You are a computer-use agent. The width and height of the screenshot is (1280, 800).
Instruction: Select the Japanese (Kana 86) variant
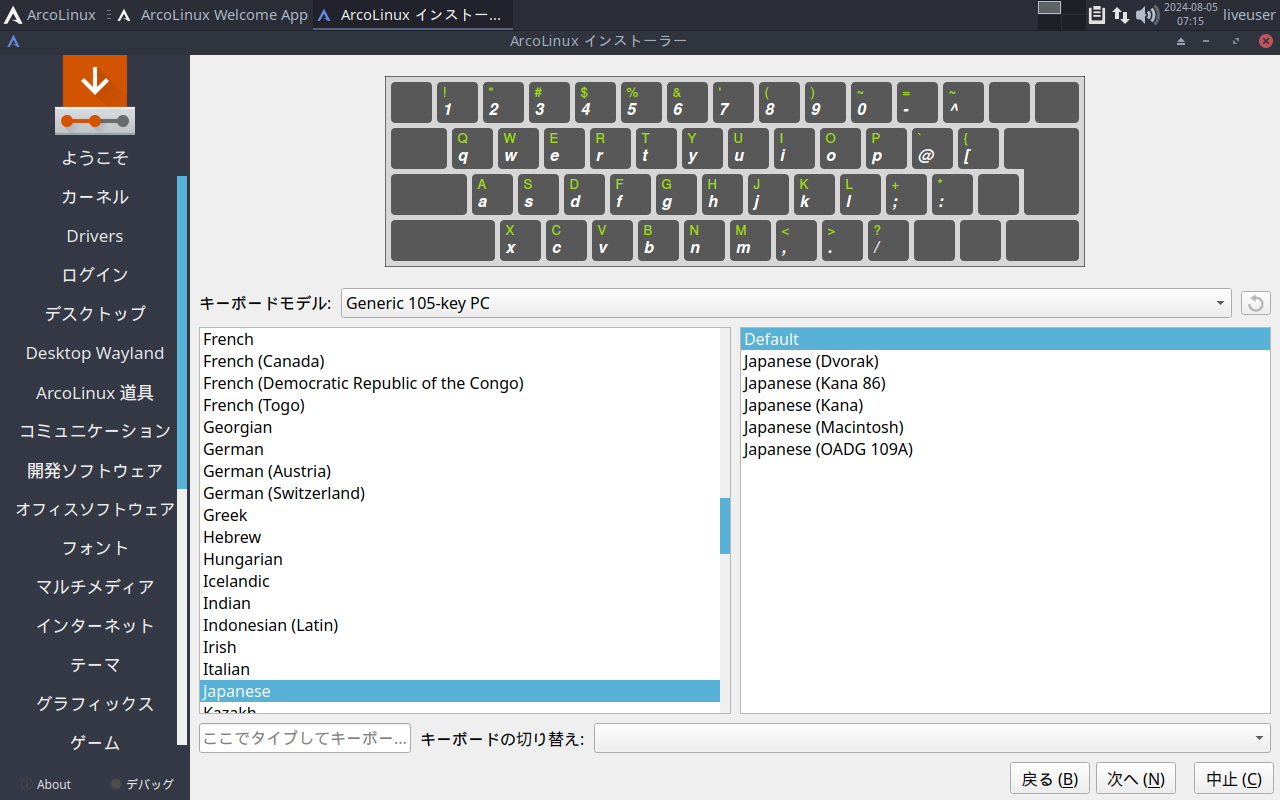tap(1005, 383)
